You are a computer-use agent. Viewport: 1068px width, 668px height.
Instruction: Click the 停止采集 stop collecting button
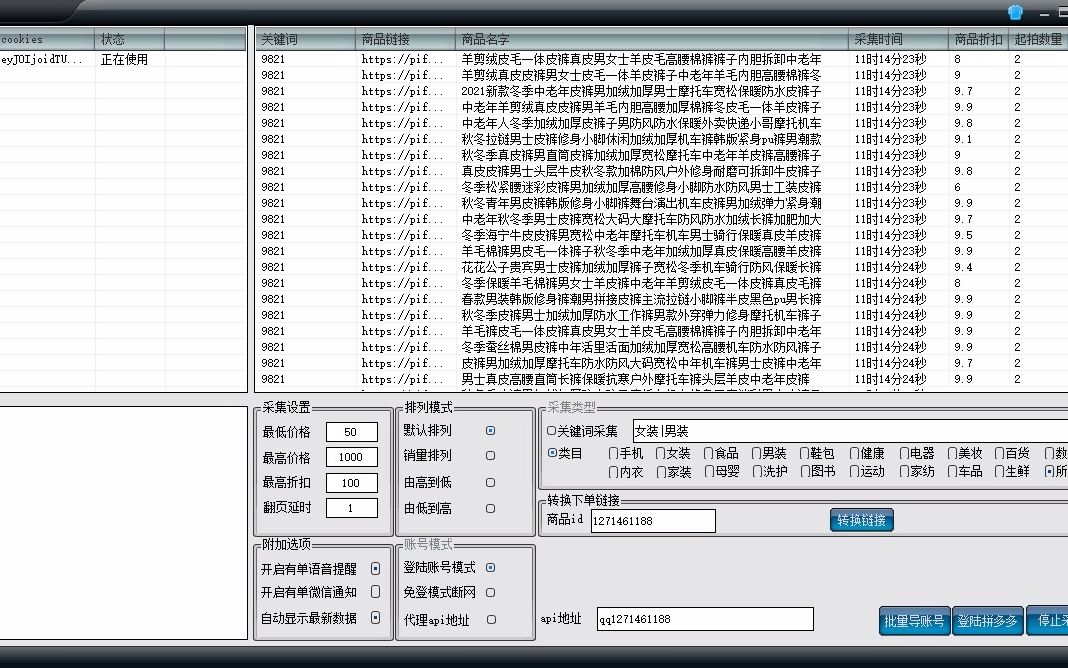1048,619
